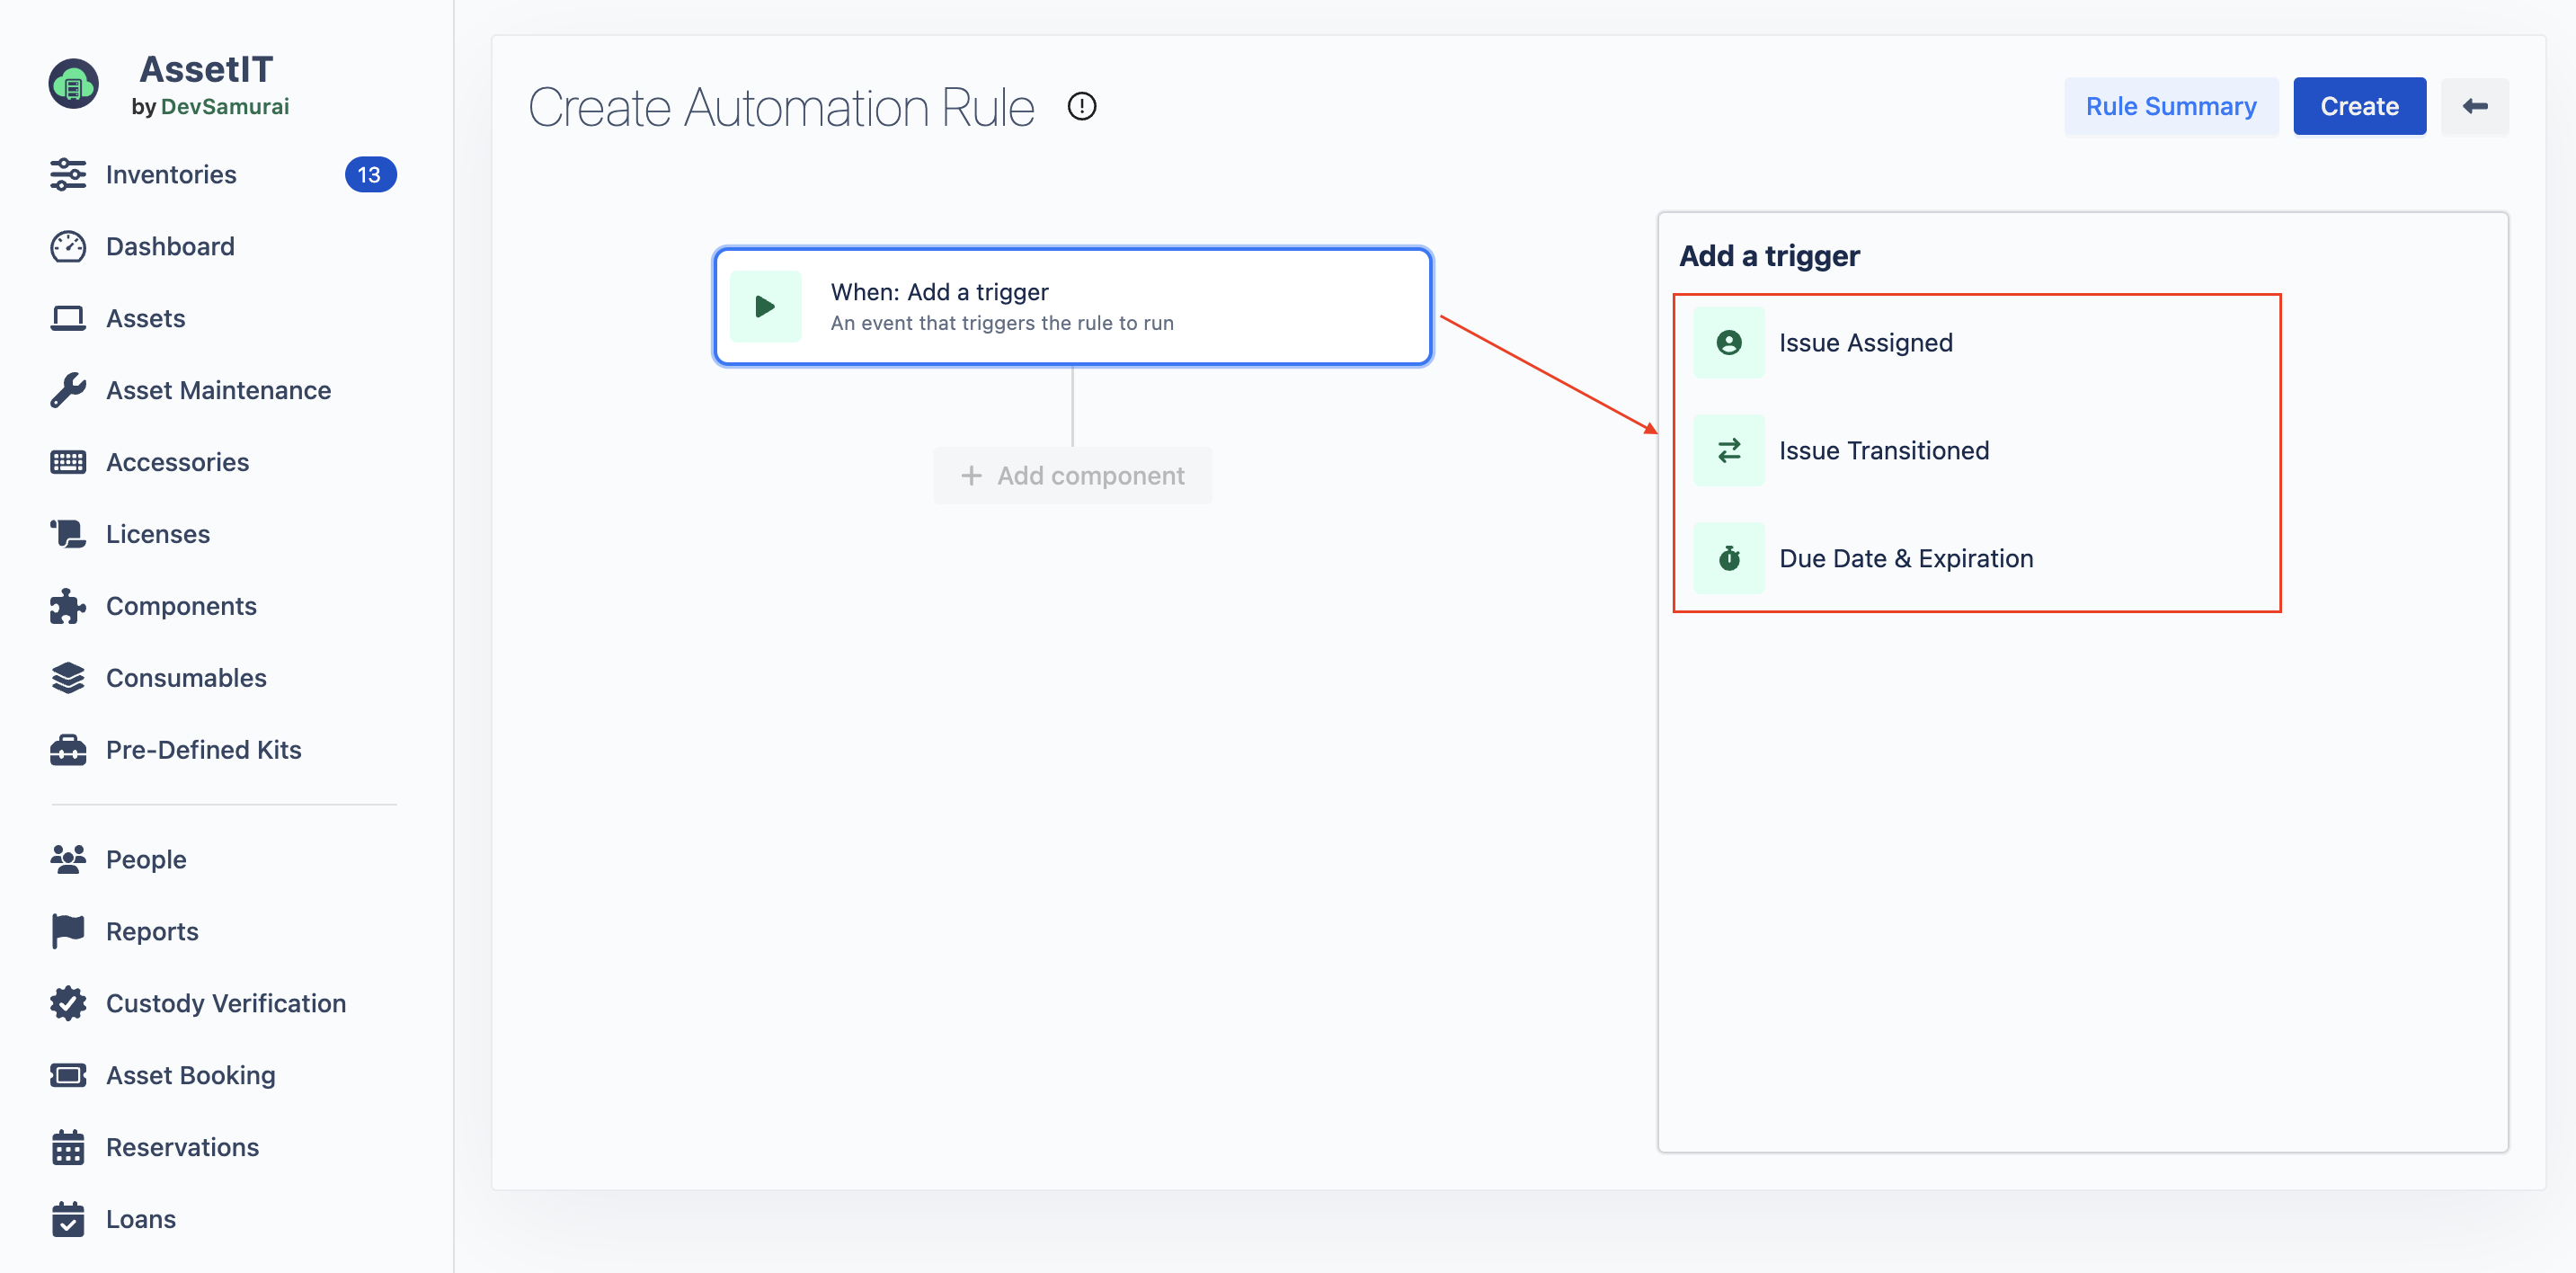Open the Reservations page
Viewport: 2576px width, 1273px height.
pos(182,1147)
